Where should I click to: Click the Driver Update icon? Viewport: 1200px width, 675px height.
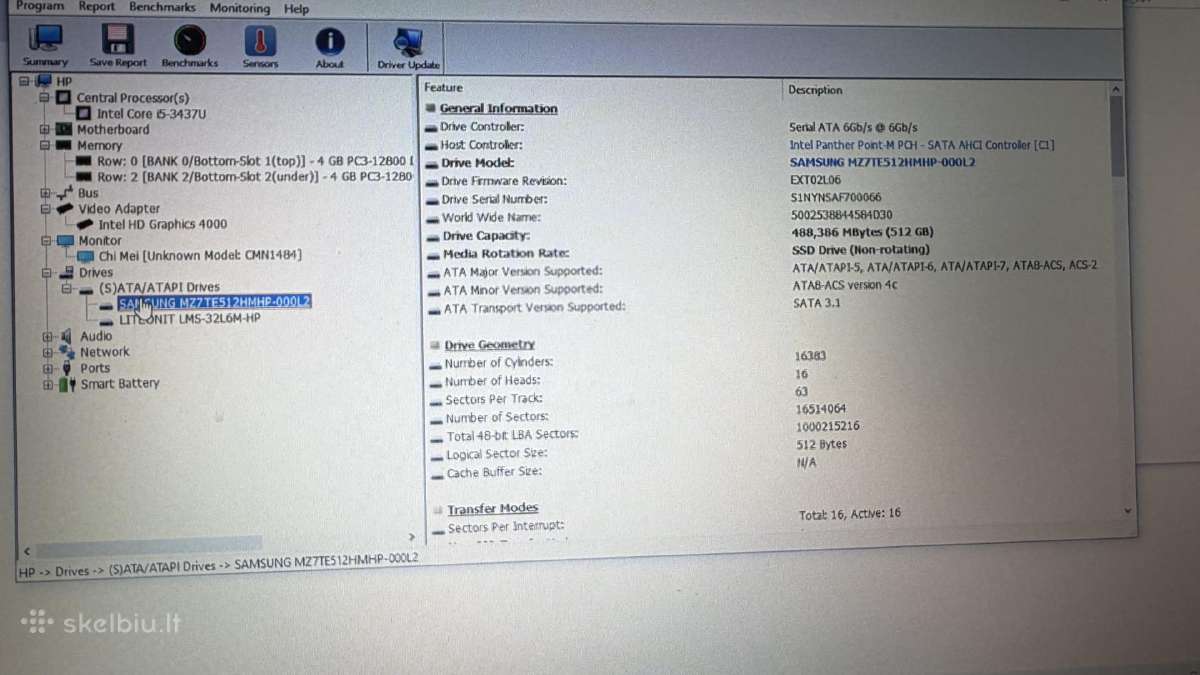408,48
